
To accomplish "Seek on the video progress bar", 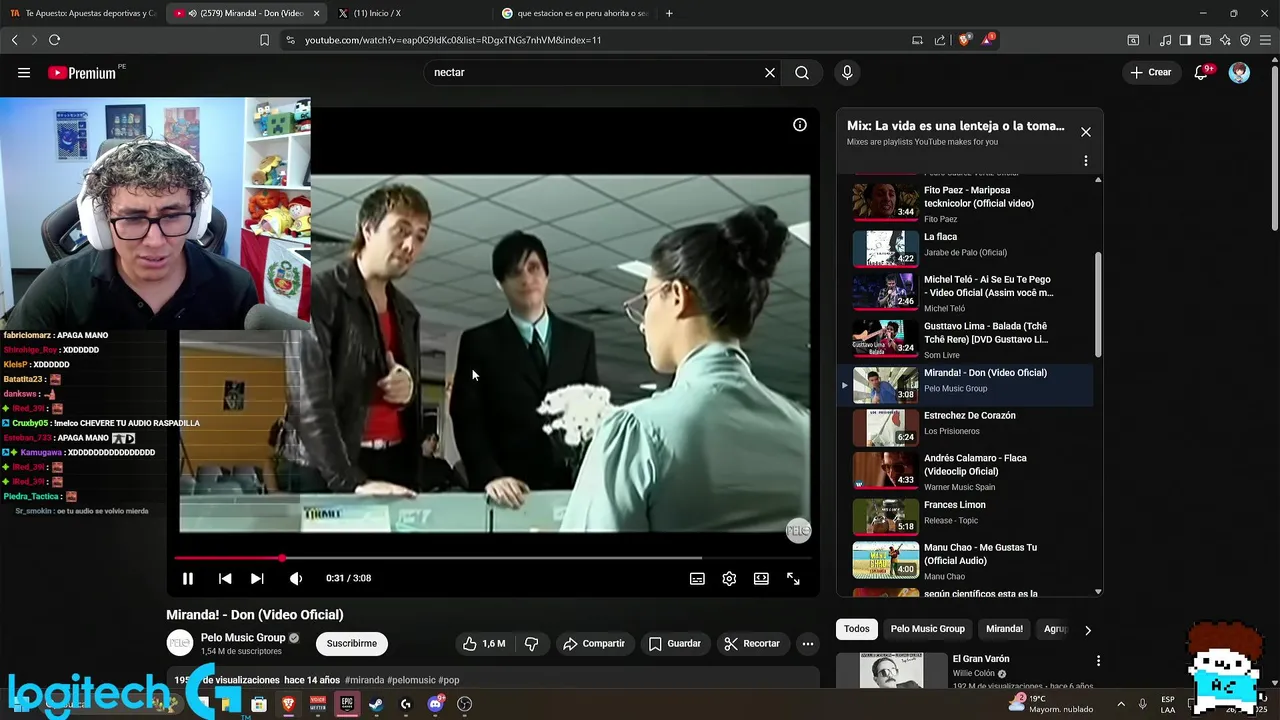I will 492,558.
